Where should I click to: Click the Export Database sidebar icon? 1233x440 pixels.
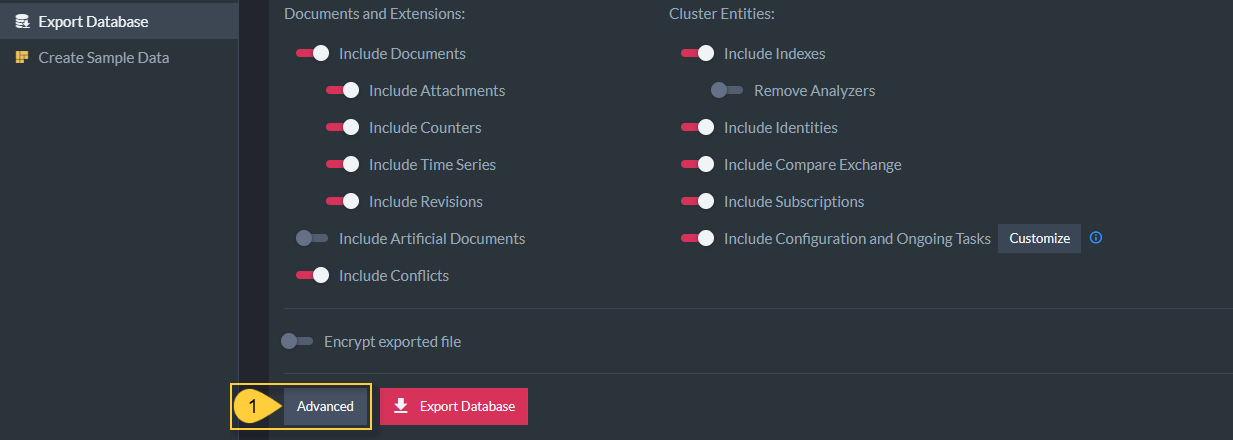click(22, 21)
